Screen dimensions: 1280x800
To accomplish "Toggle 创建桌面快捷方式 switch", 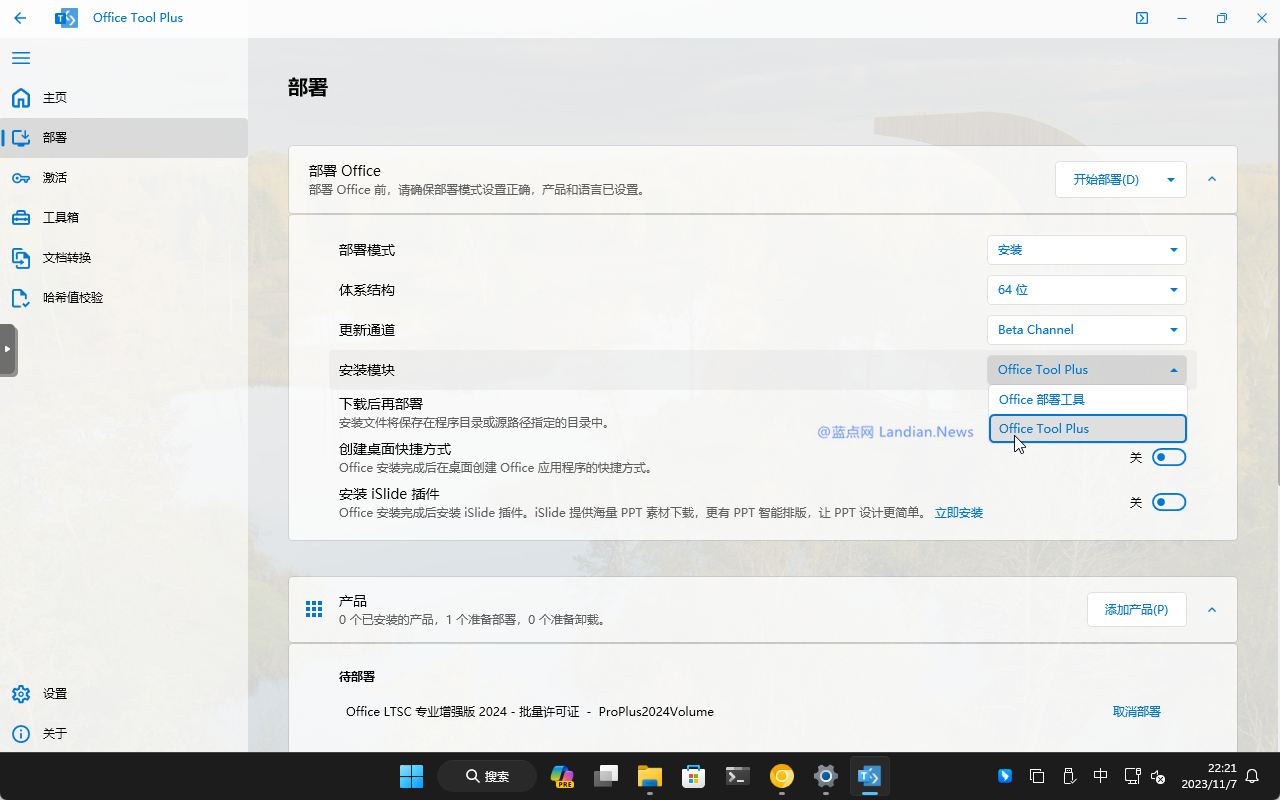I will [1168, 457].
